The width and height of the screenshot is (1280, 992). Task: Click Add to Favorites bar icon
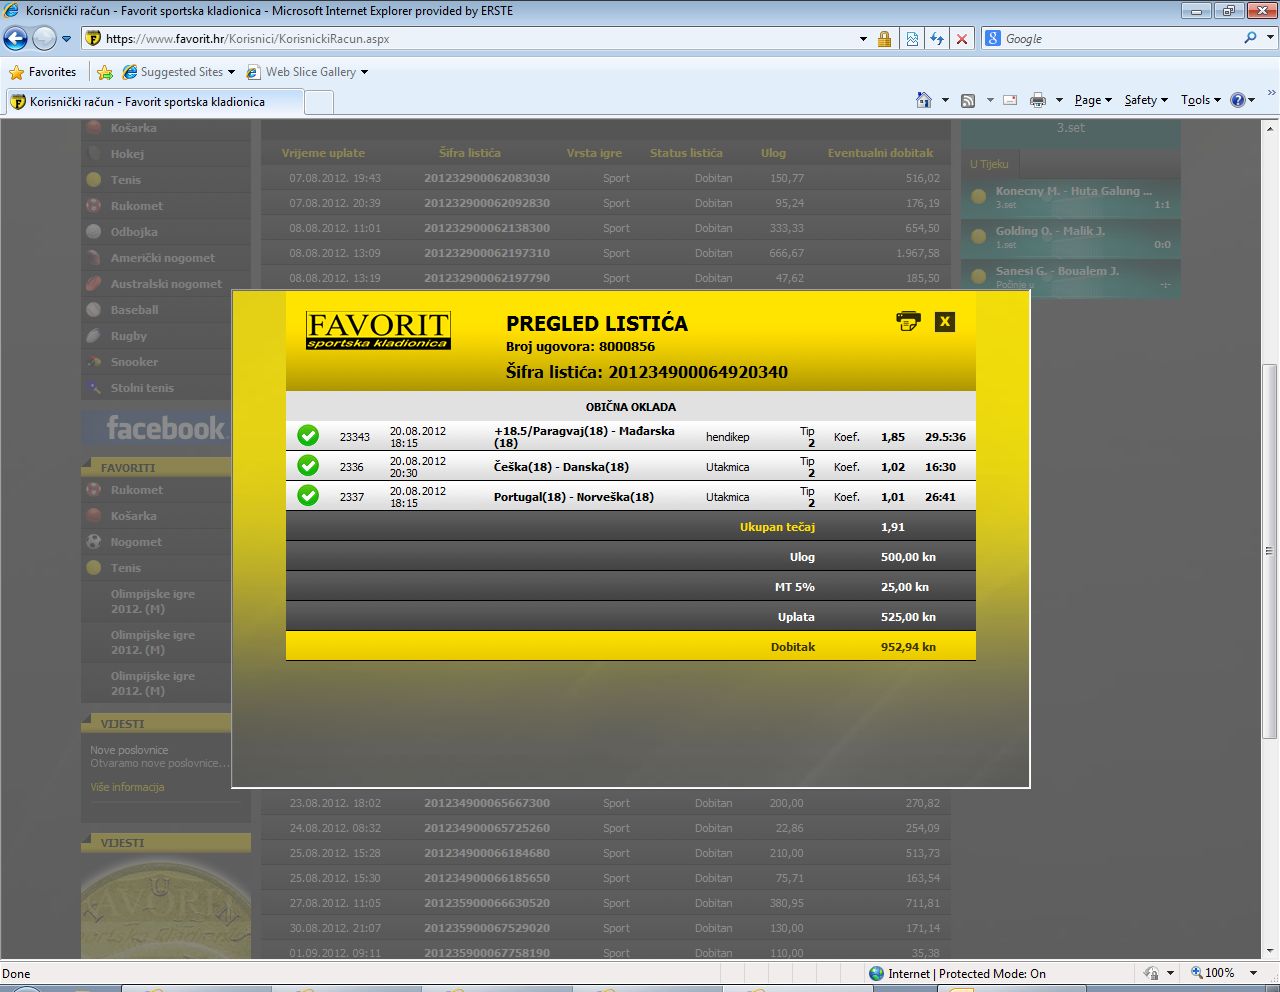[105, 72]
